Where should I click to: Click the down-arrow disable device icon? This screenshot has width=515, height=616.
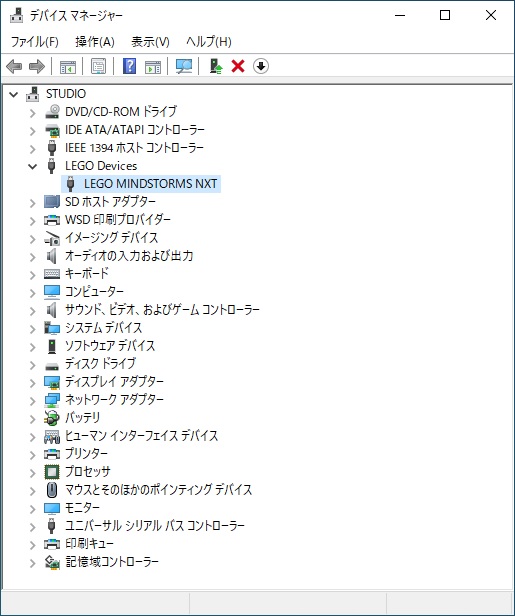(x=261, y=66)
